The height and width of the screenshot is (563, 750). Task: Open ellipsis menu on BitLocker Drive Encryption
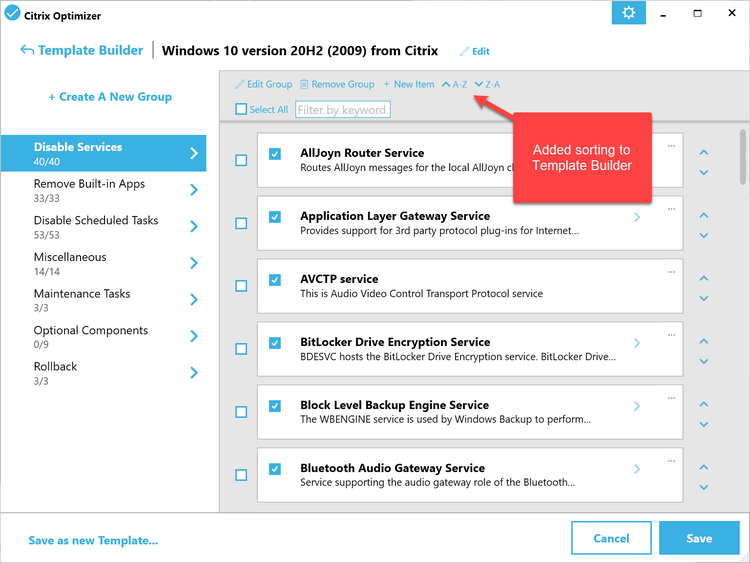click(x=672, y=335)
